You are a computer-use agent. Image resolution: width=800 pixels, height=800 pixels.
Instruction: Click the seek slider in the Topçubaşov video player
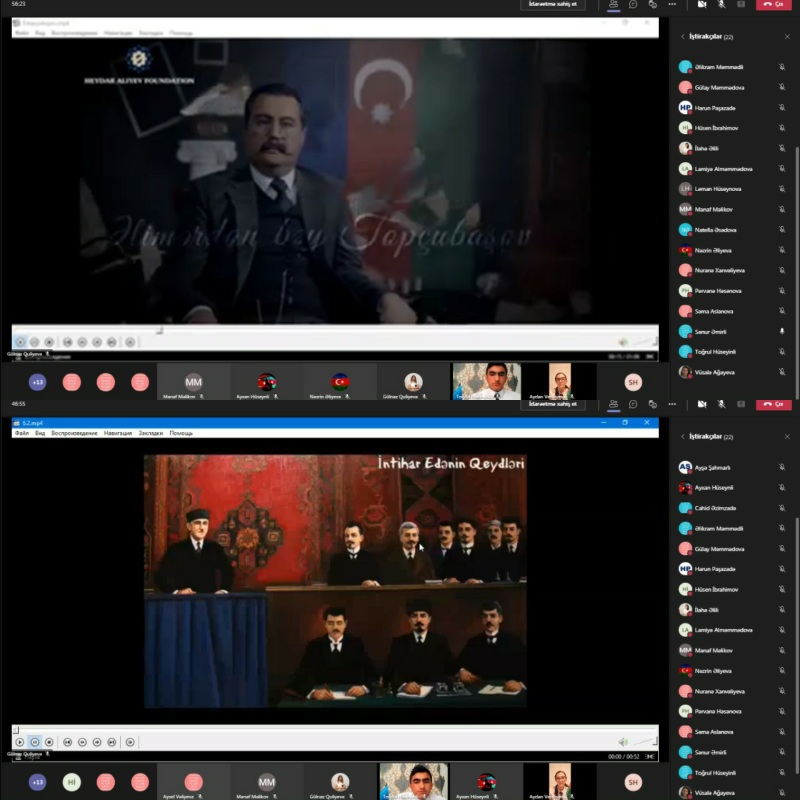click(x=335, y=331)
